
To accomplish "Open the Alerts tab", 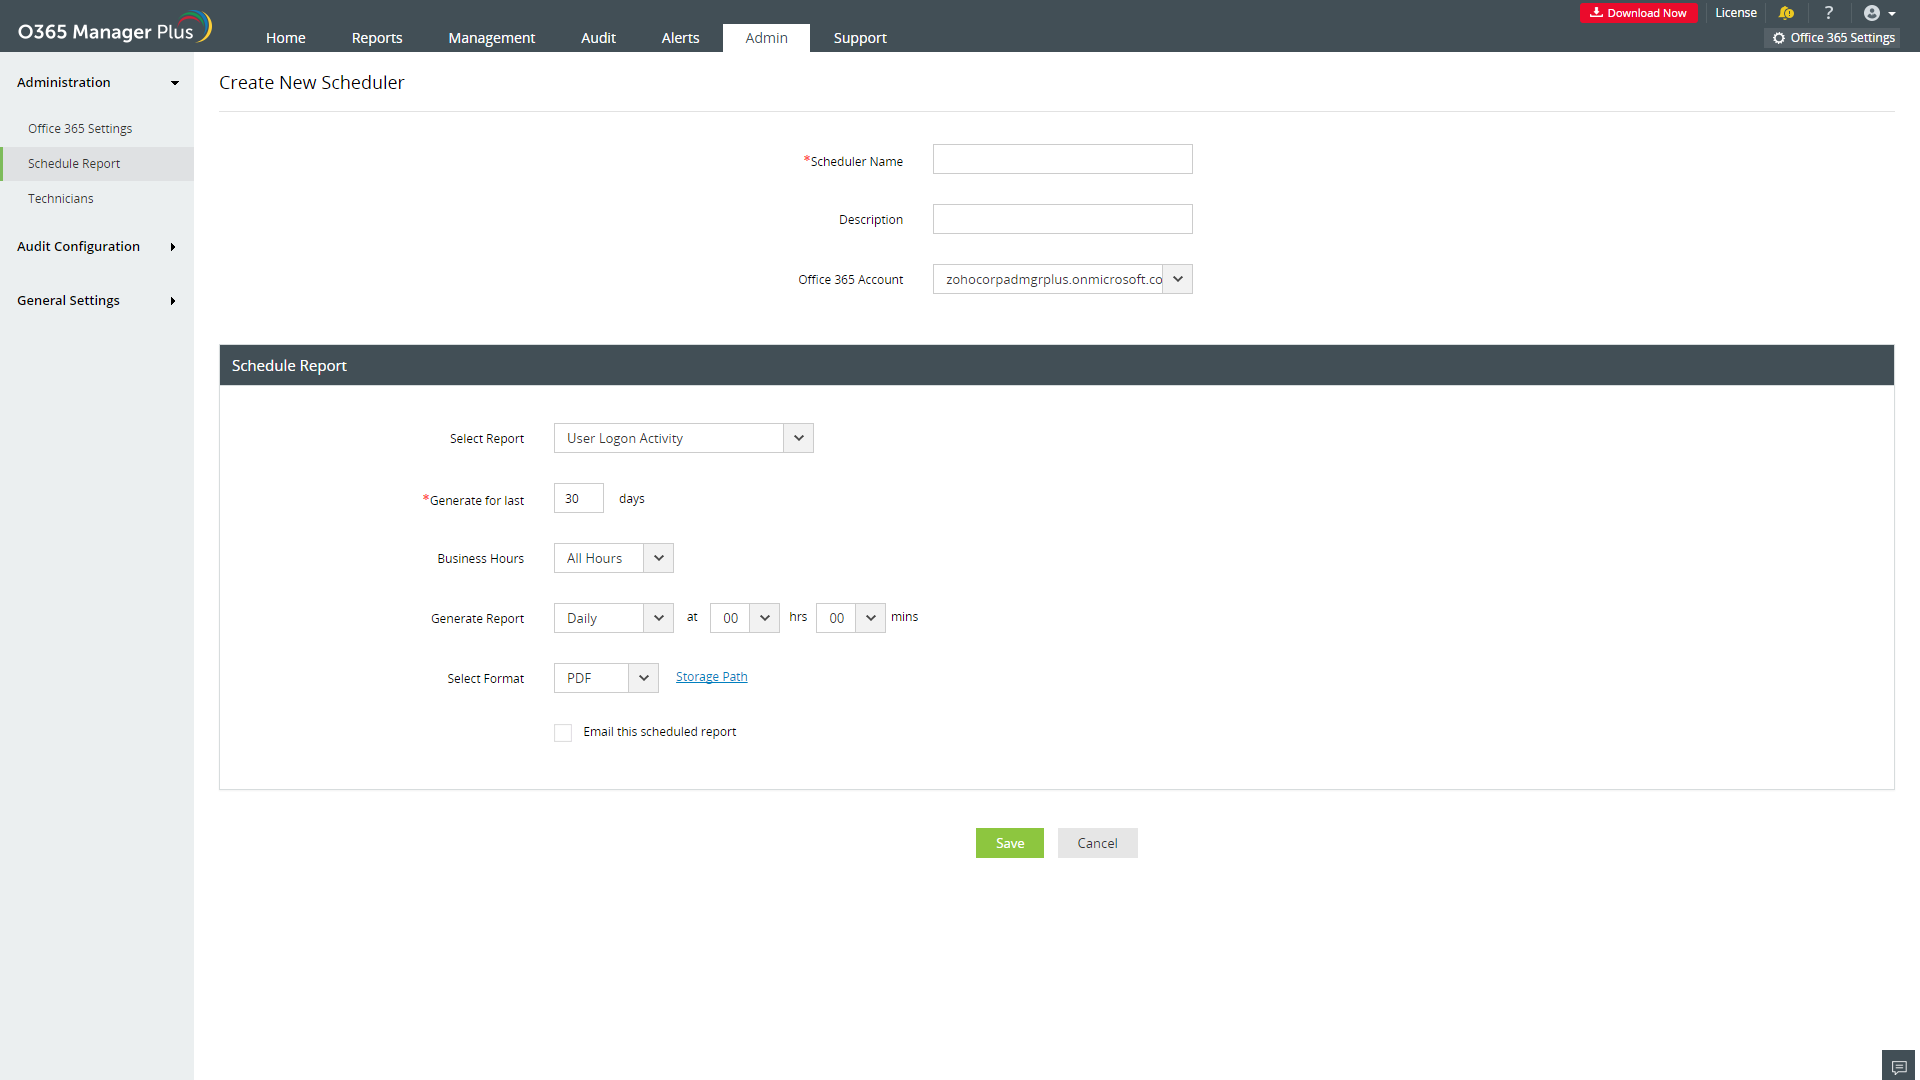I will click(680, 38).
